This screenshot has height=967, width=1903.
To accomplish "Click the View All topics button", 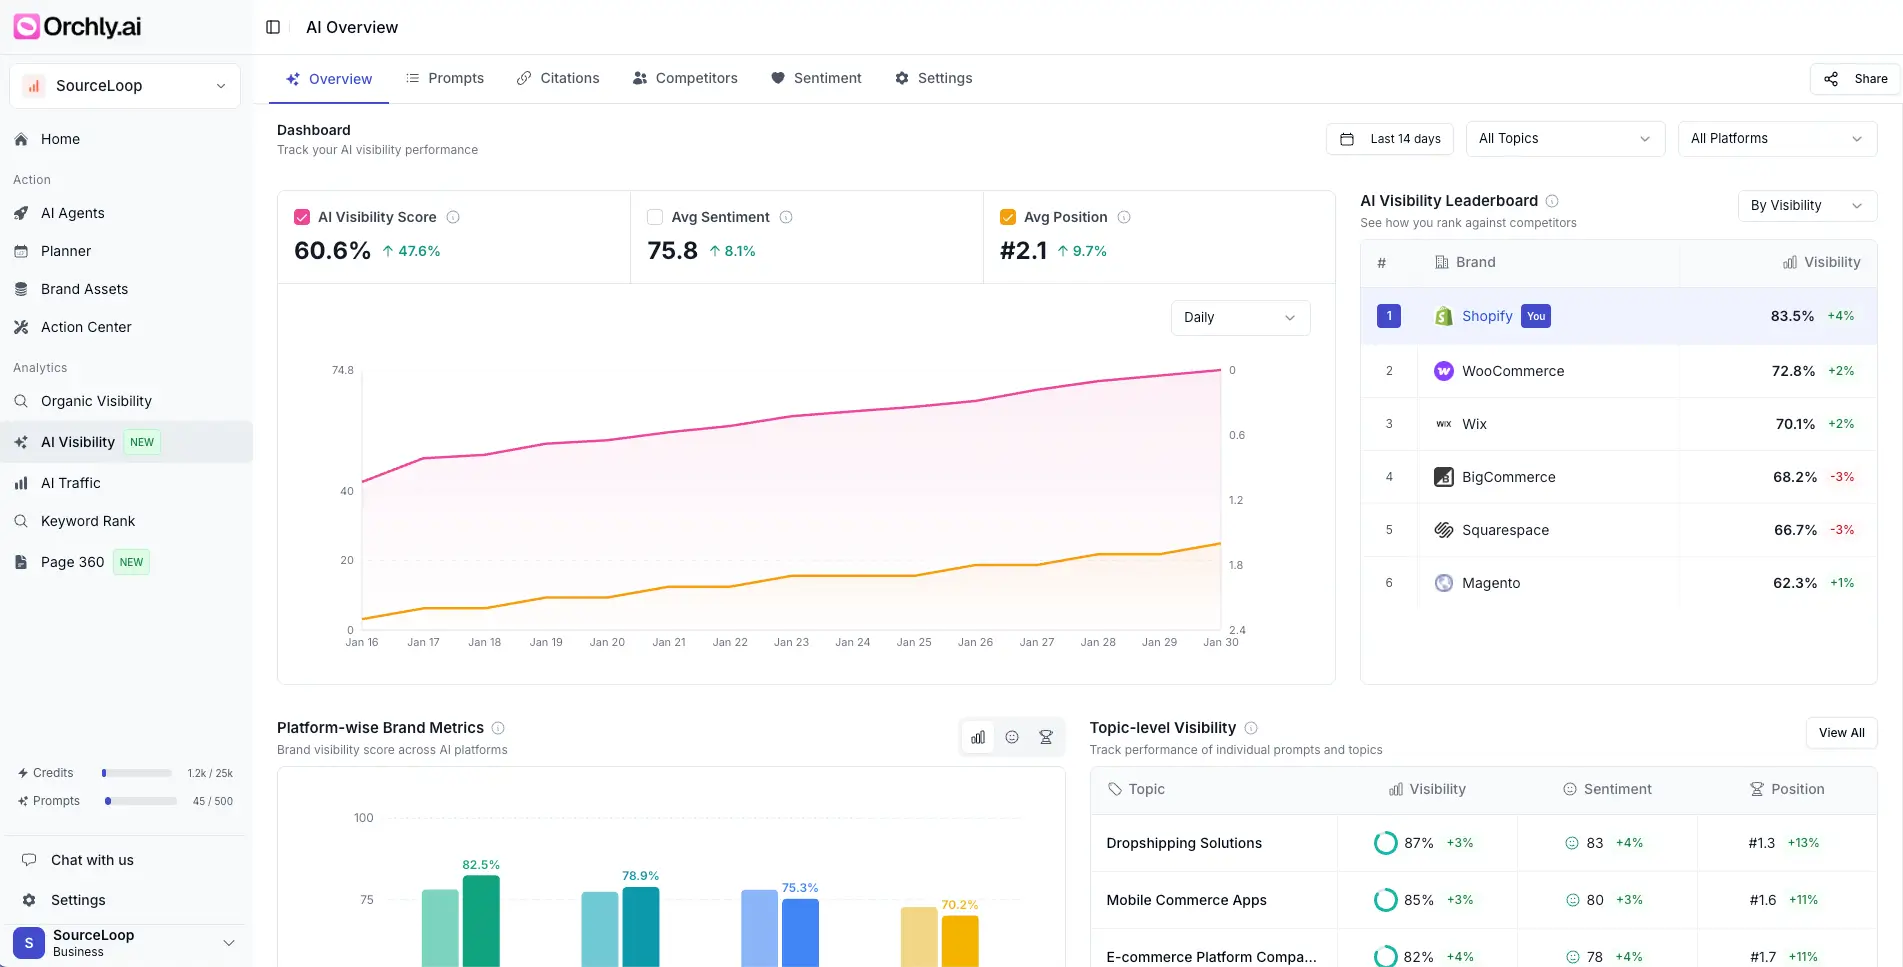I will click(1841, 732).
